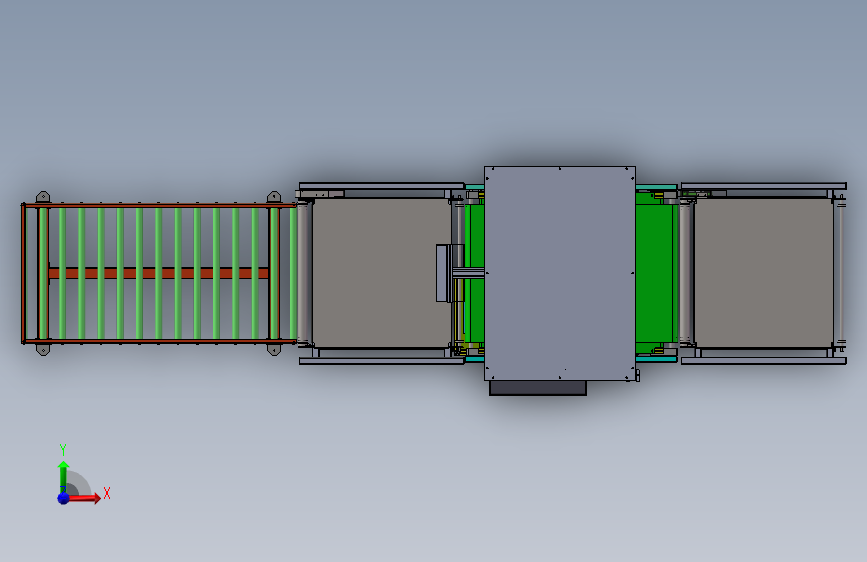This screenshot has height=562, width=867.
Task: Select the bottom side rail of the left belt conveyor
Action: point(382,361)
